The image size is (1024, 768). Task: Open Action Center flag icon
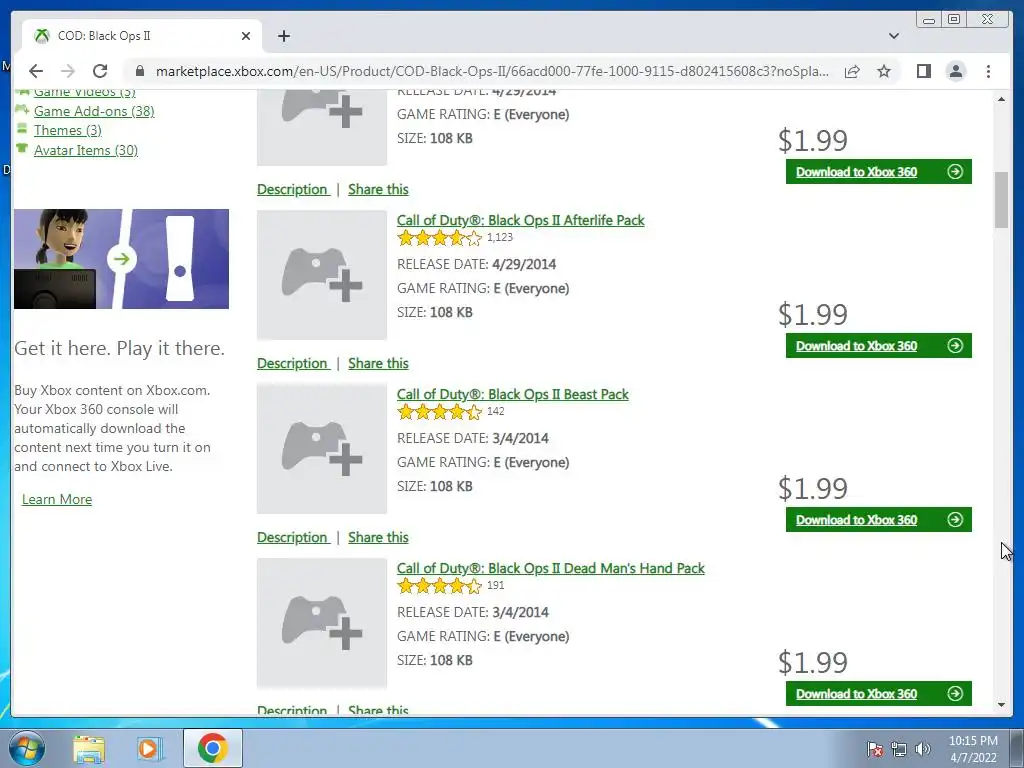pos(874,749)
